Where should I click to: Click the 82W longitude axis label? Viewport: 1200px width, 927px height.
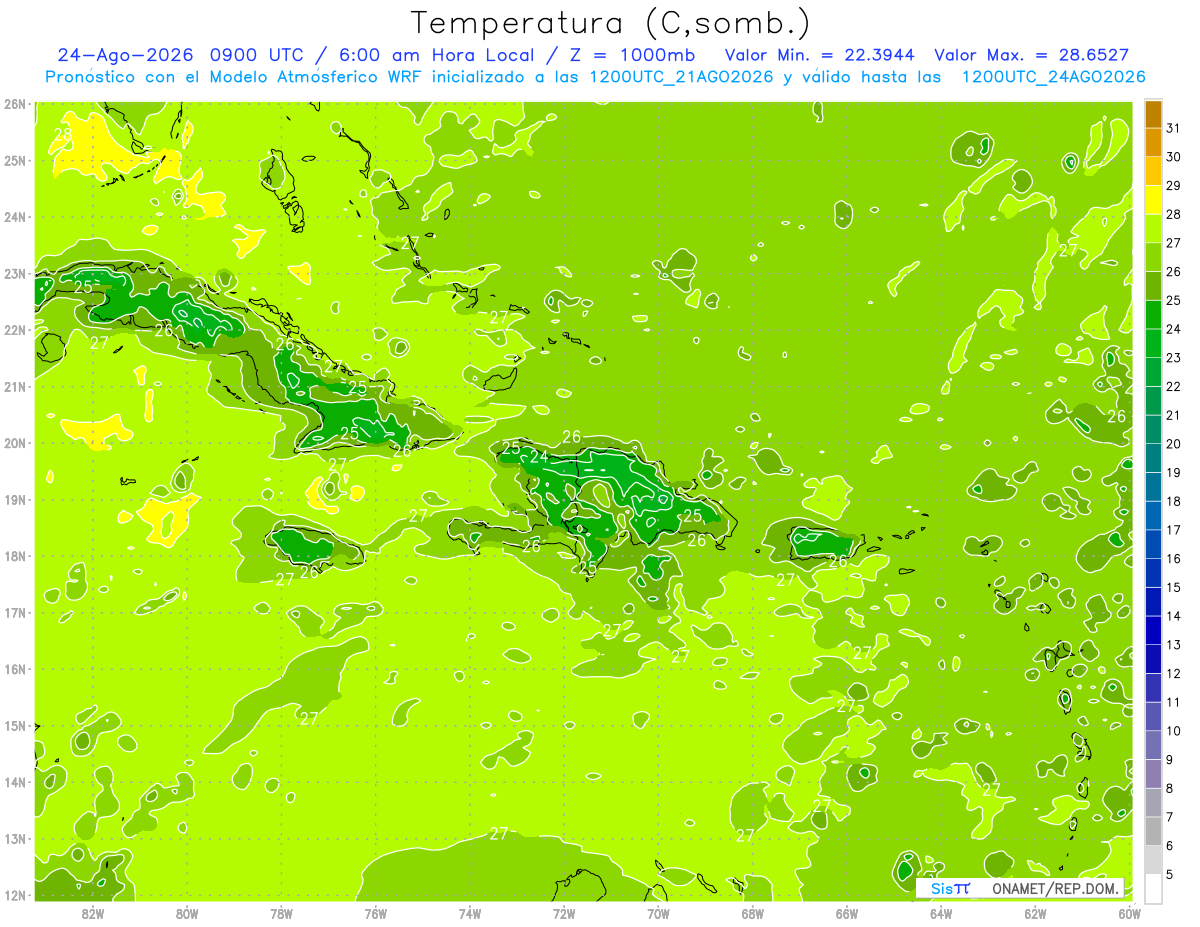click(x=93, y=913)
